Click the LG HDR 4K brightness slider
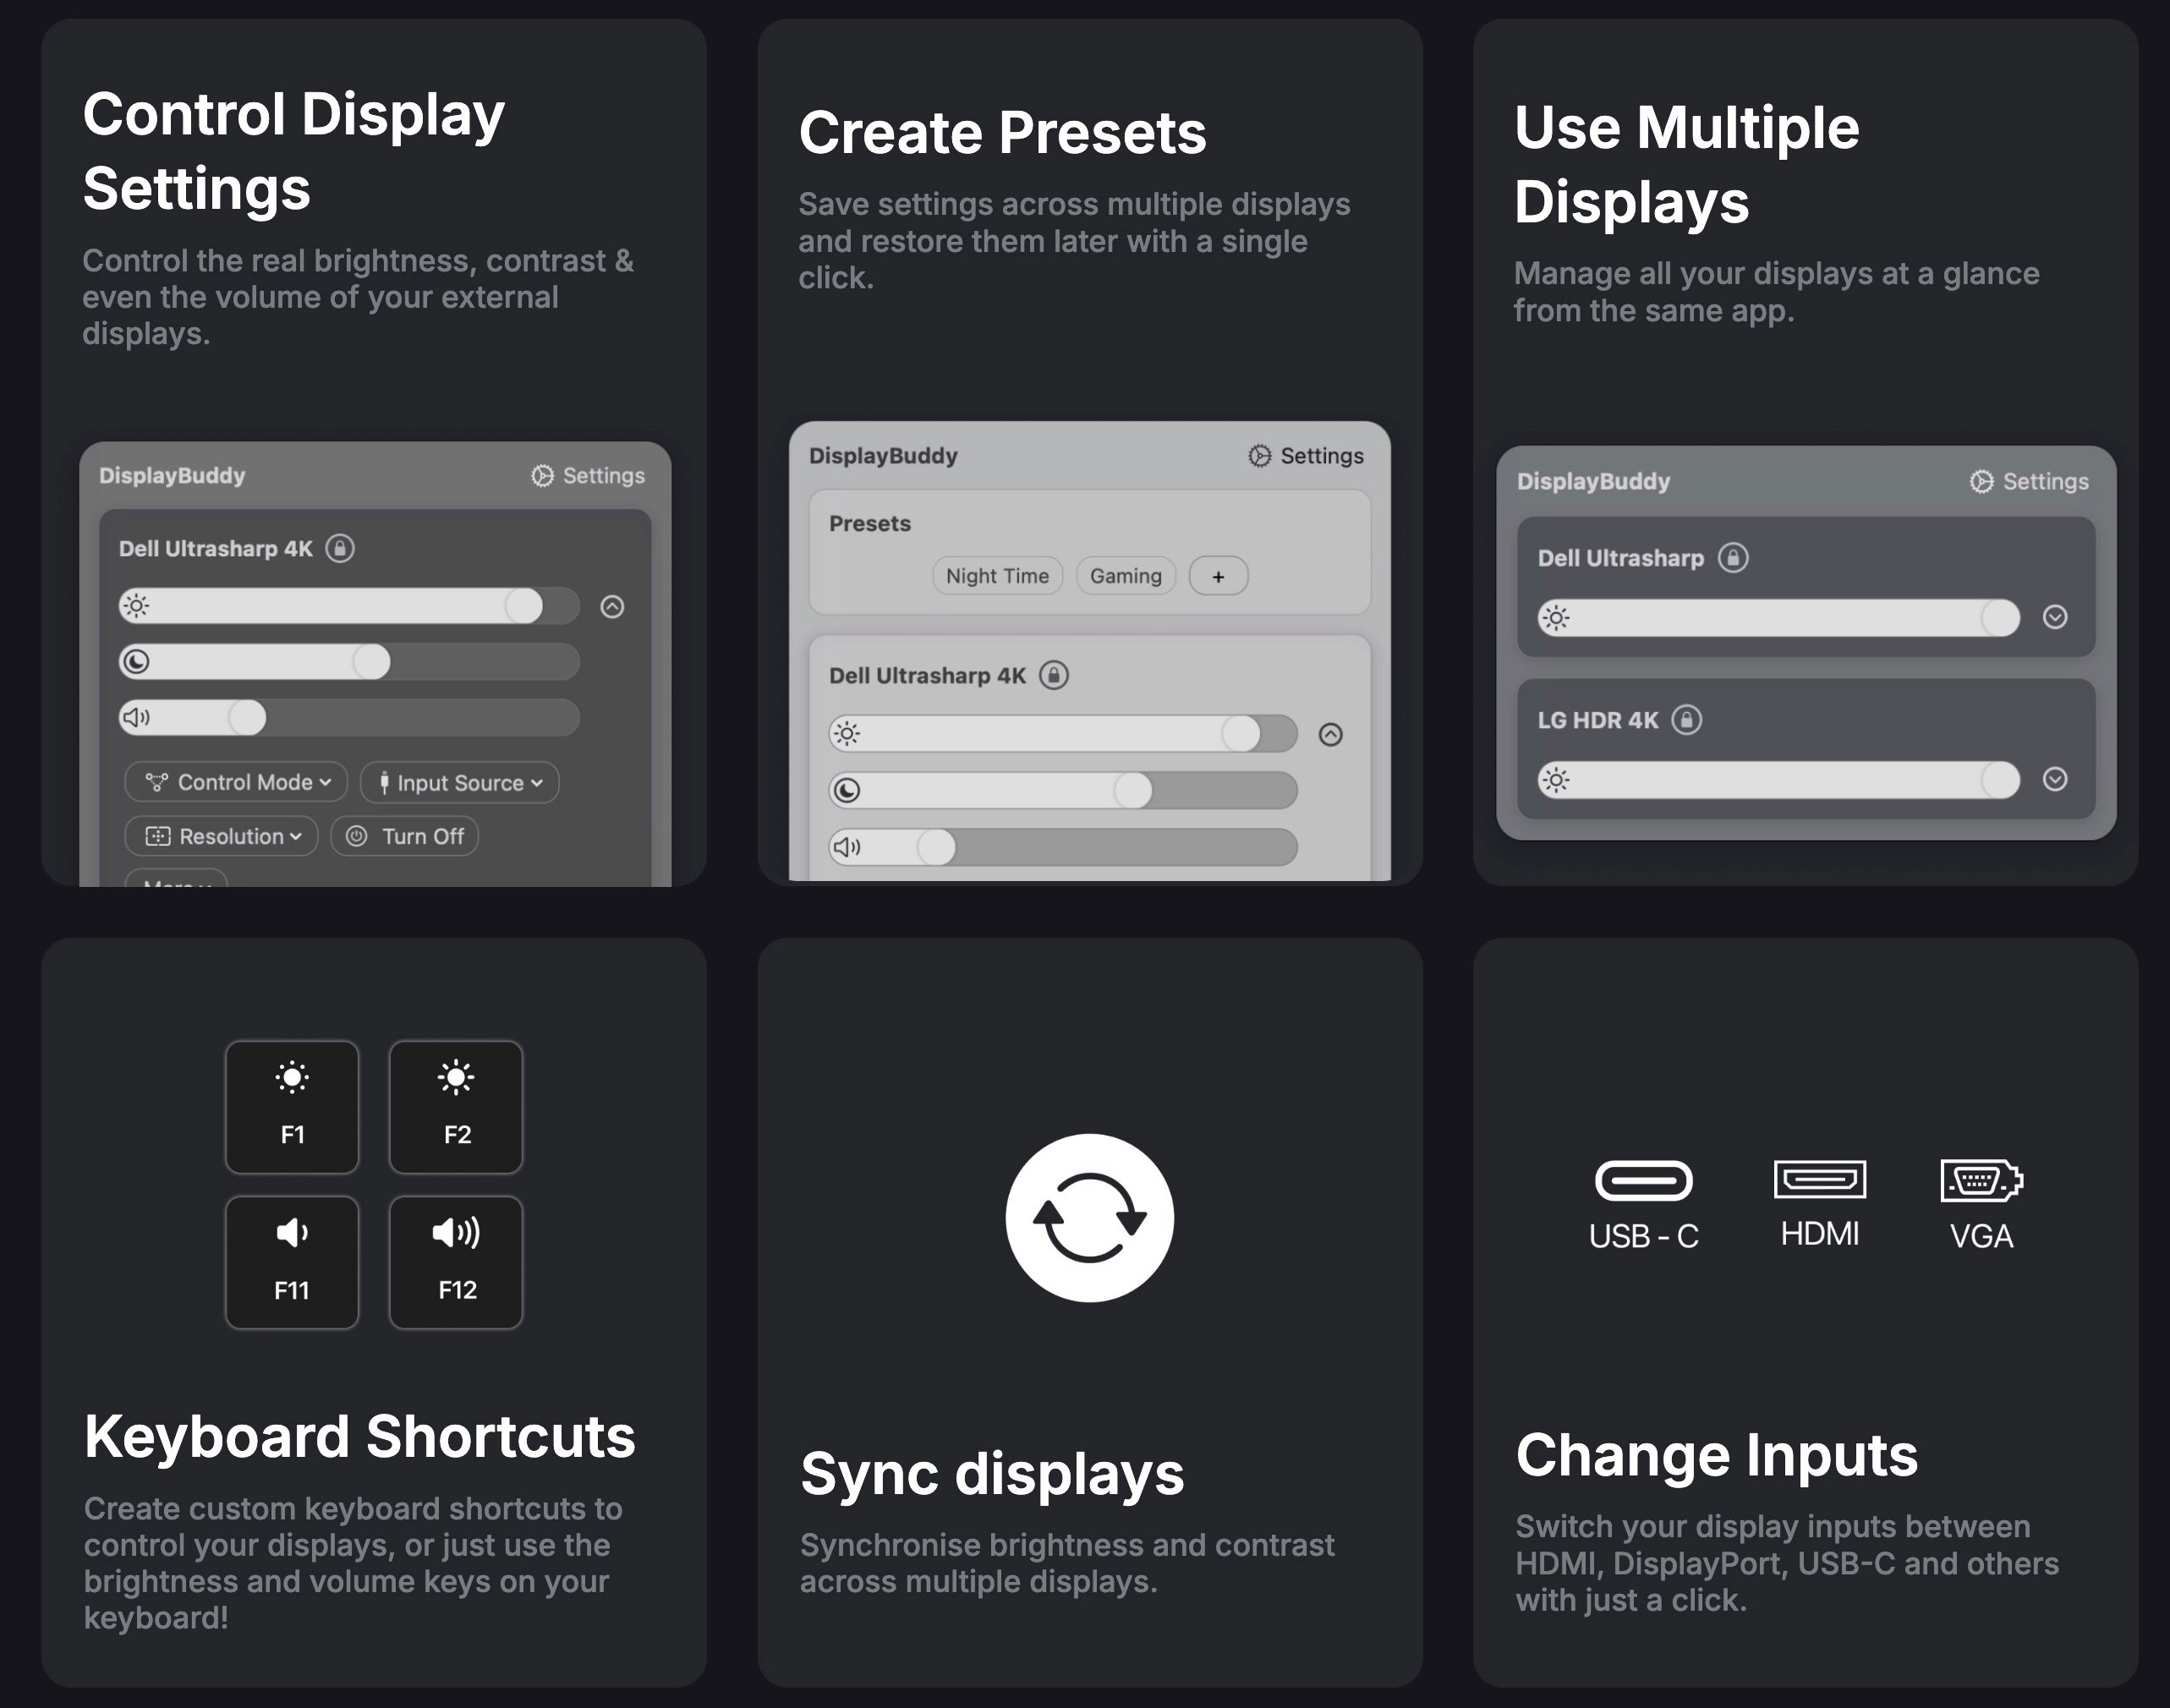 [1779, 780]
